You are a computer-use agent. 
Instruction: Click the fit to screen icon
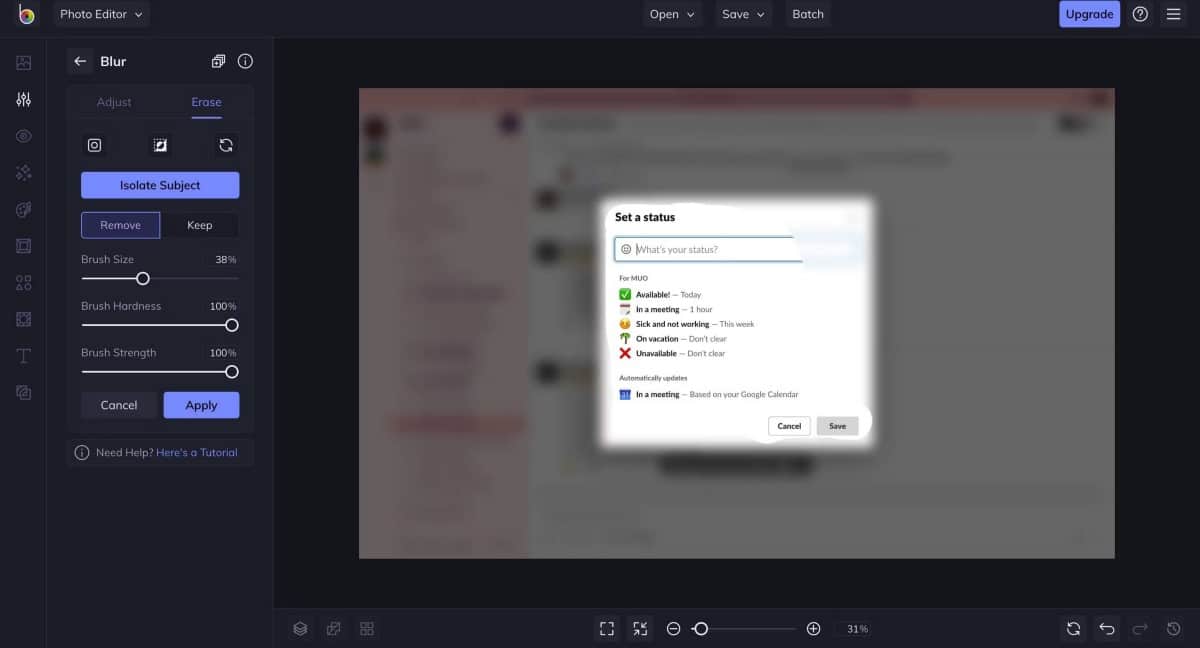pyautogui.click(x=606, y=629)
